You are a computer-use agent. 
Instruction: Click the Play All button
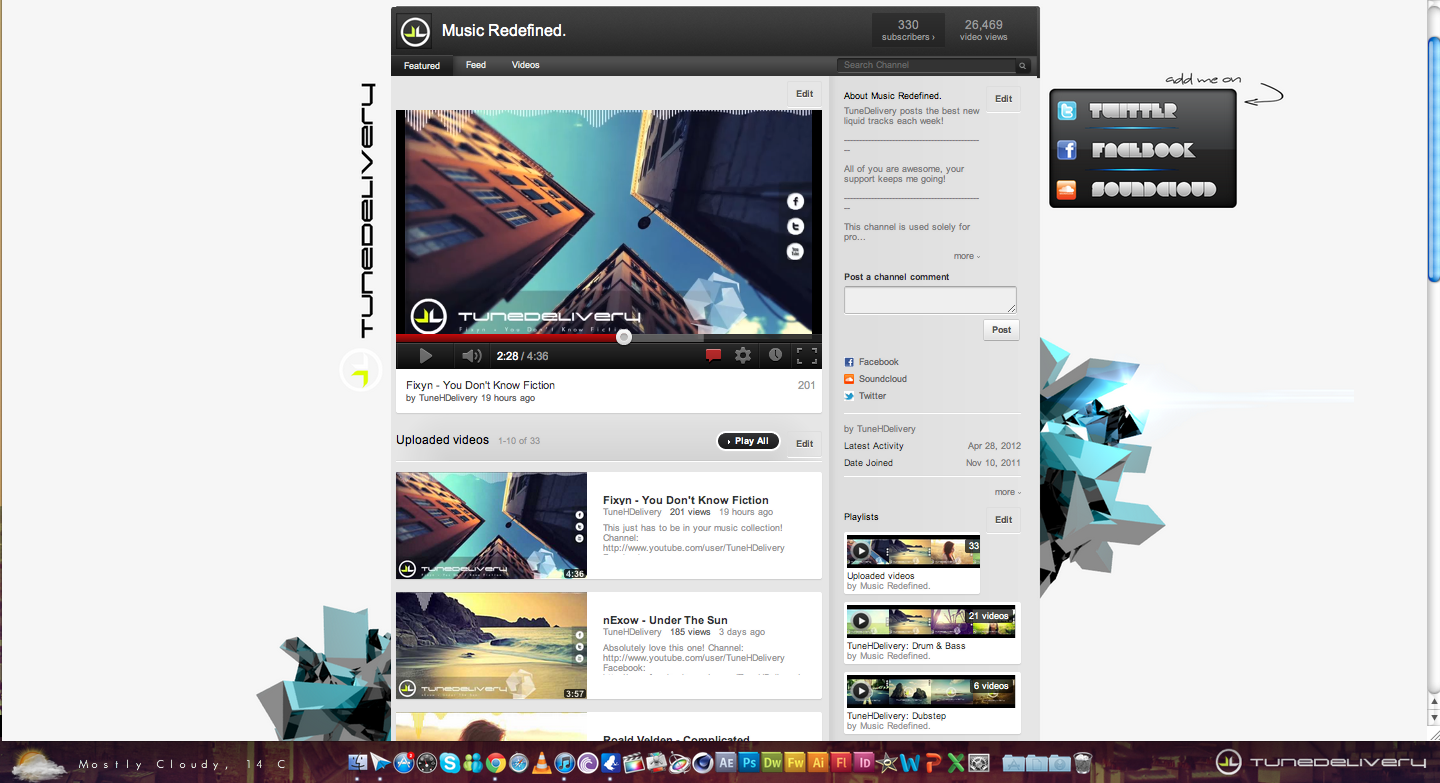tap(748, 441)
